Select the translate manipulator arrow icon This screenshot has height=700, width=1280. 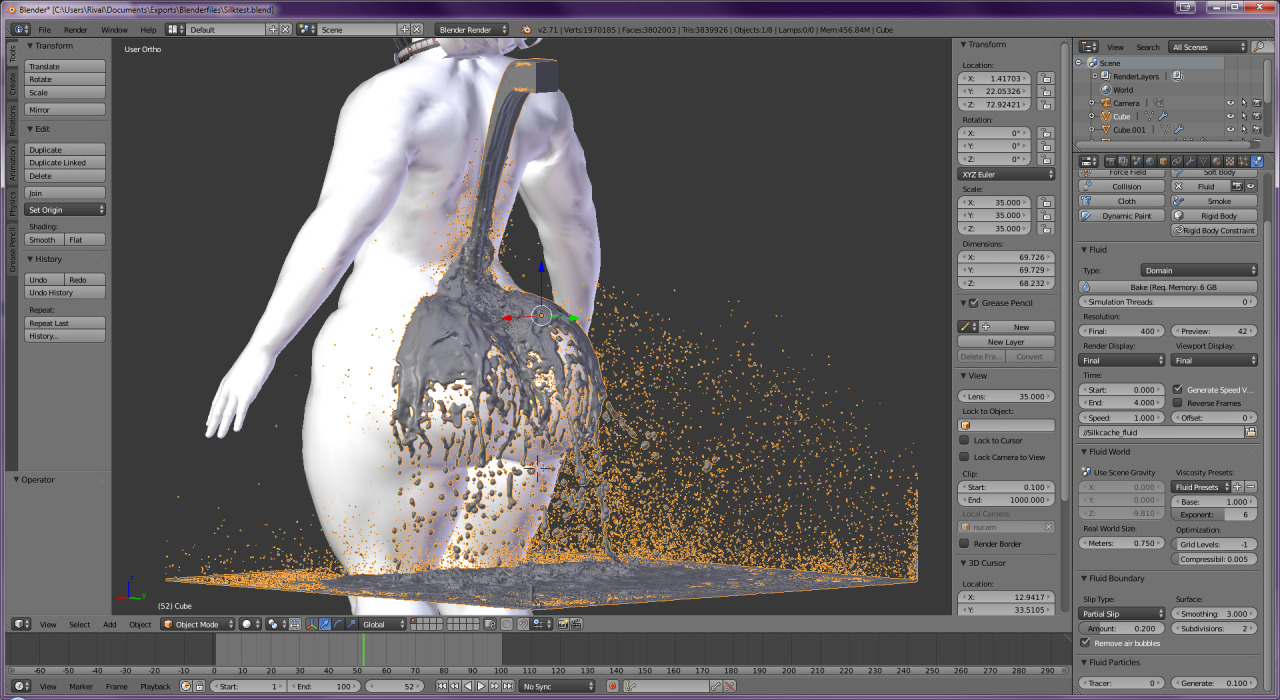point(325,624)
